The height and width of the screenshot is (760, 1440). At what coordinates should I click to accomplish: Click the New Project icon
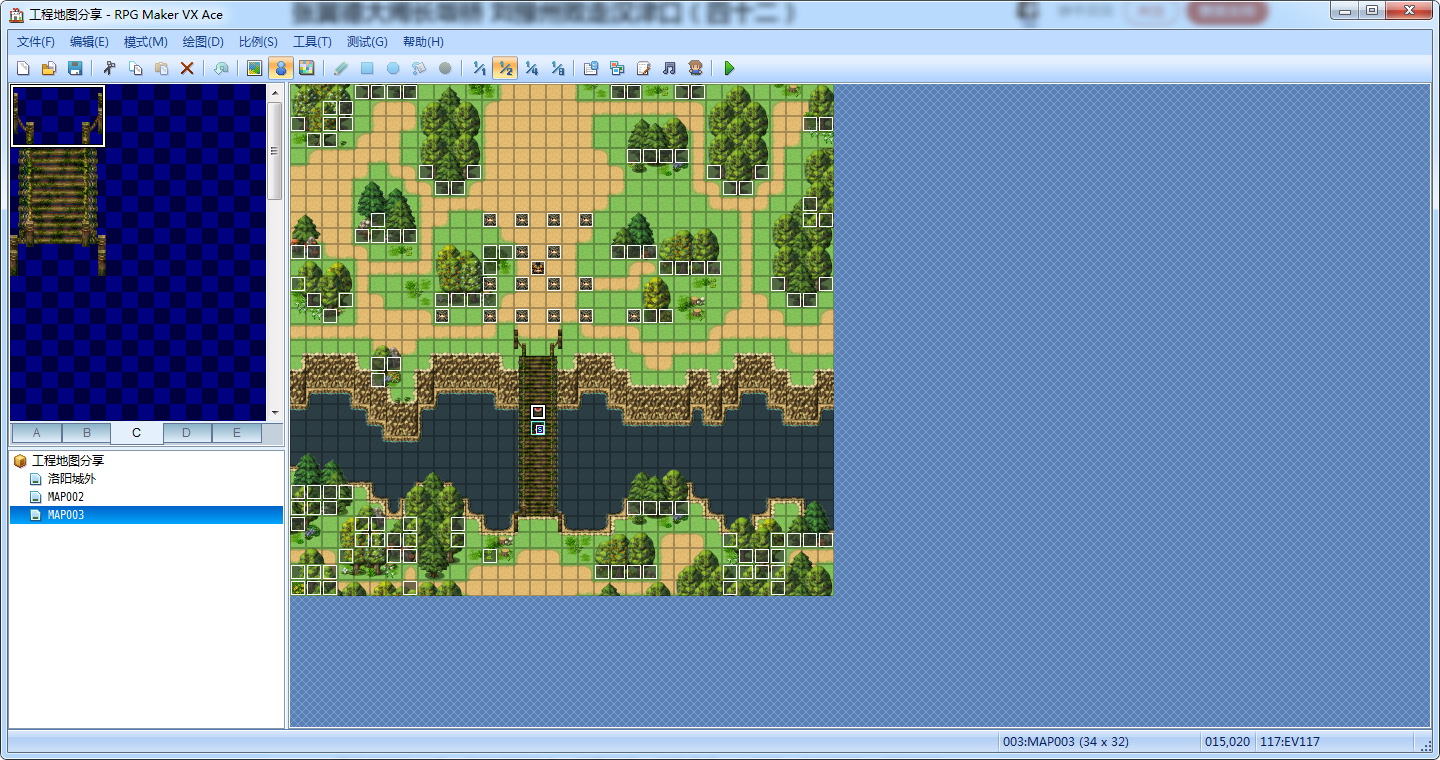pos(22,68)
